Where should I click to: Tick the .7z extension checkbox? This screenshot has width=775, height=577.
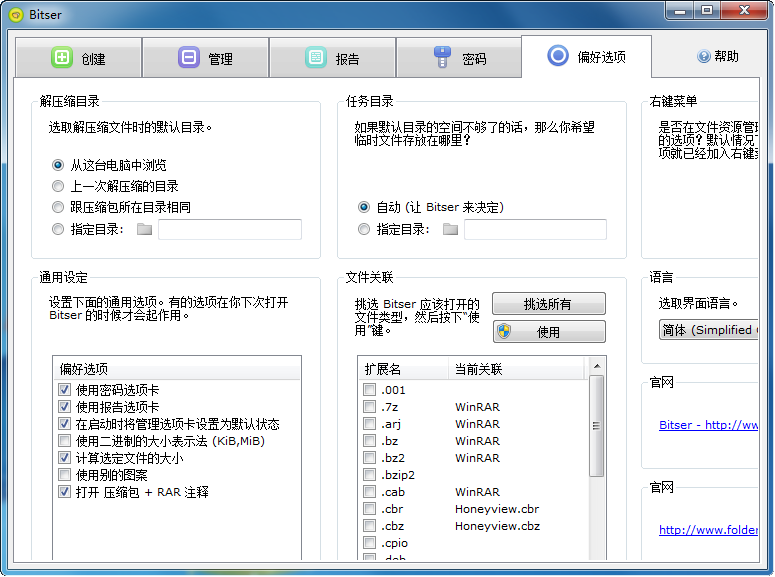pos(370,407)
